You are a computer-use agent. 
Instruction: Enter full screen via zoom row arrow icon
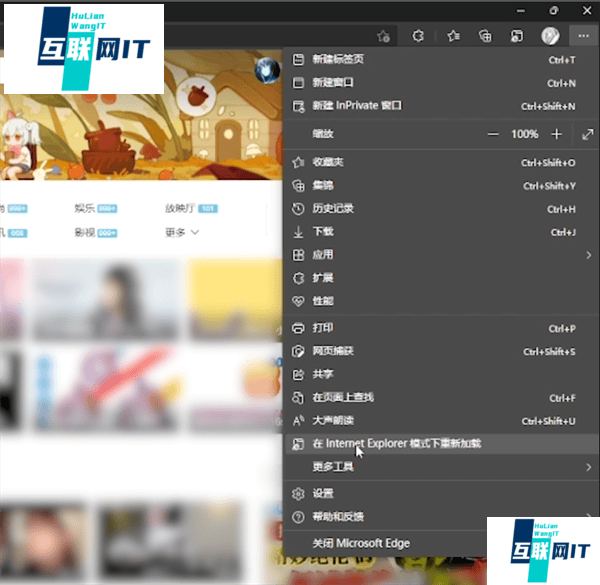tap(584, 134)
